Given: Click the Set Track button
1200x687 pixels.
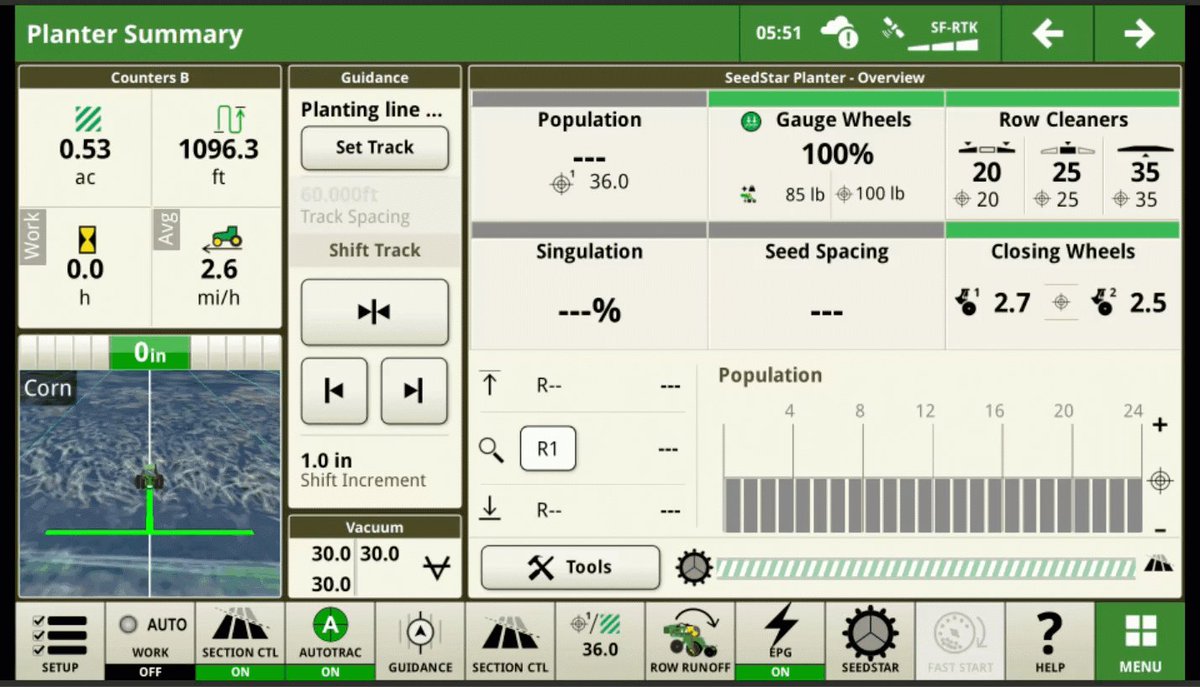Looking at the screenshot, I should click(x=374, y=148).
